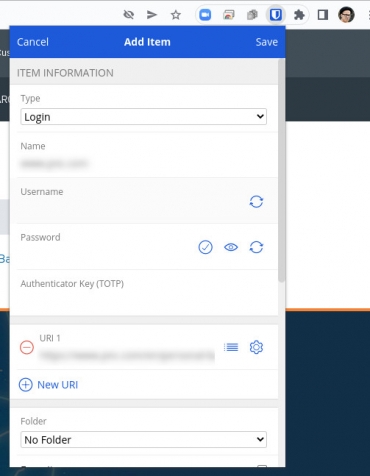Generate a password with the refresh icon

coord(256,247)
